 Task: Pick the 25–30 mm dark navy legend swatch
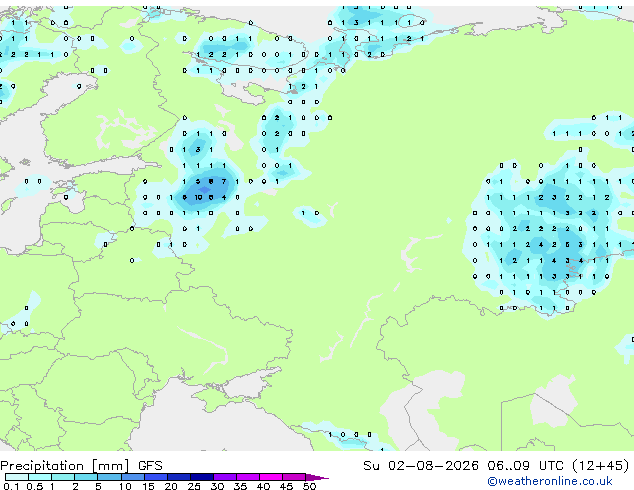(x=202, y=477)
